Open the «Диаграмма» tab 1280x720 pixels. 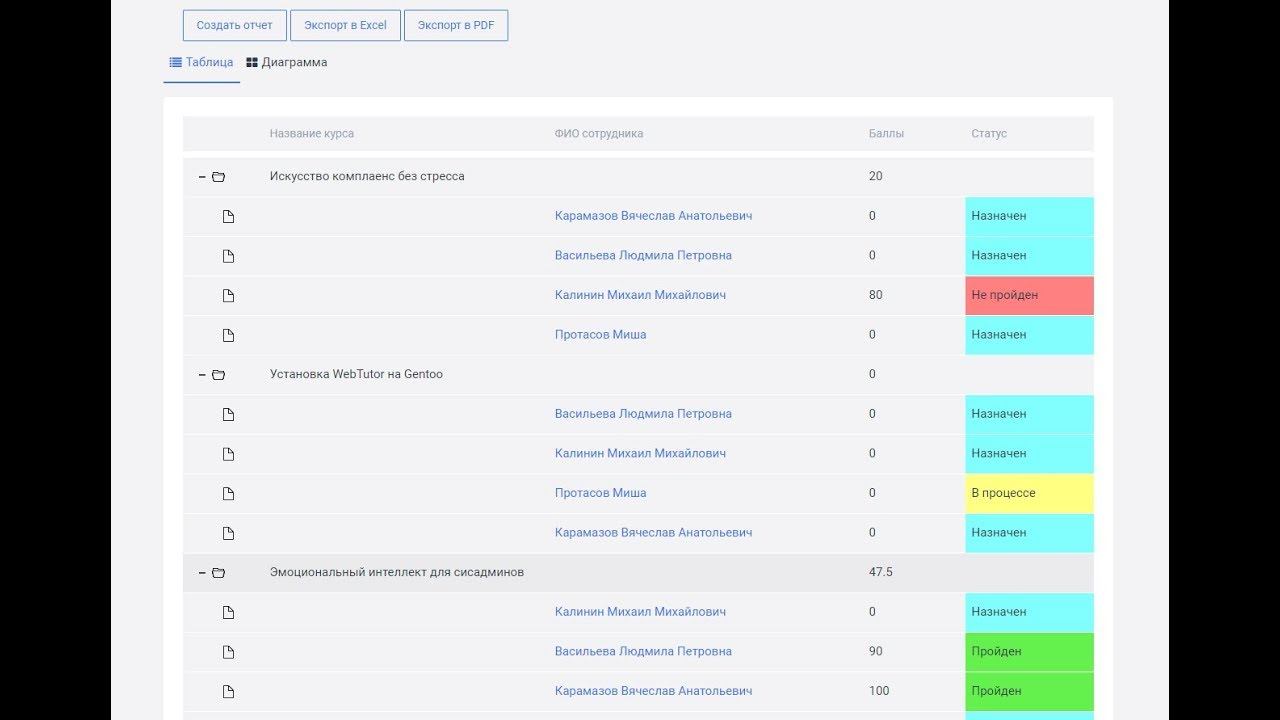287,62
